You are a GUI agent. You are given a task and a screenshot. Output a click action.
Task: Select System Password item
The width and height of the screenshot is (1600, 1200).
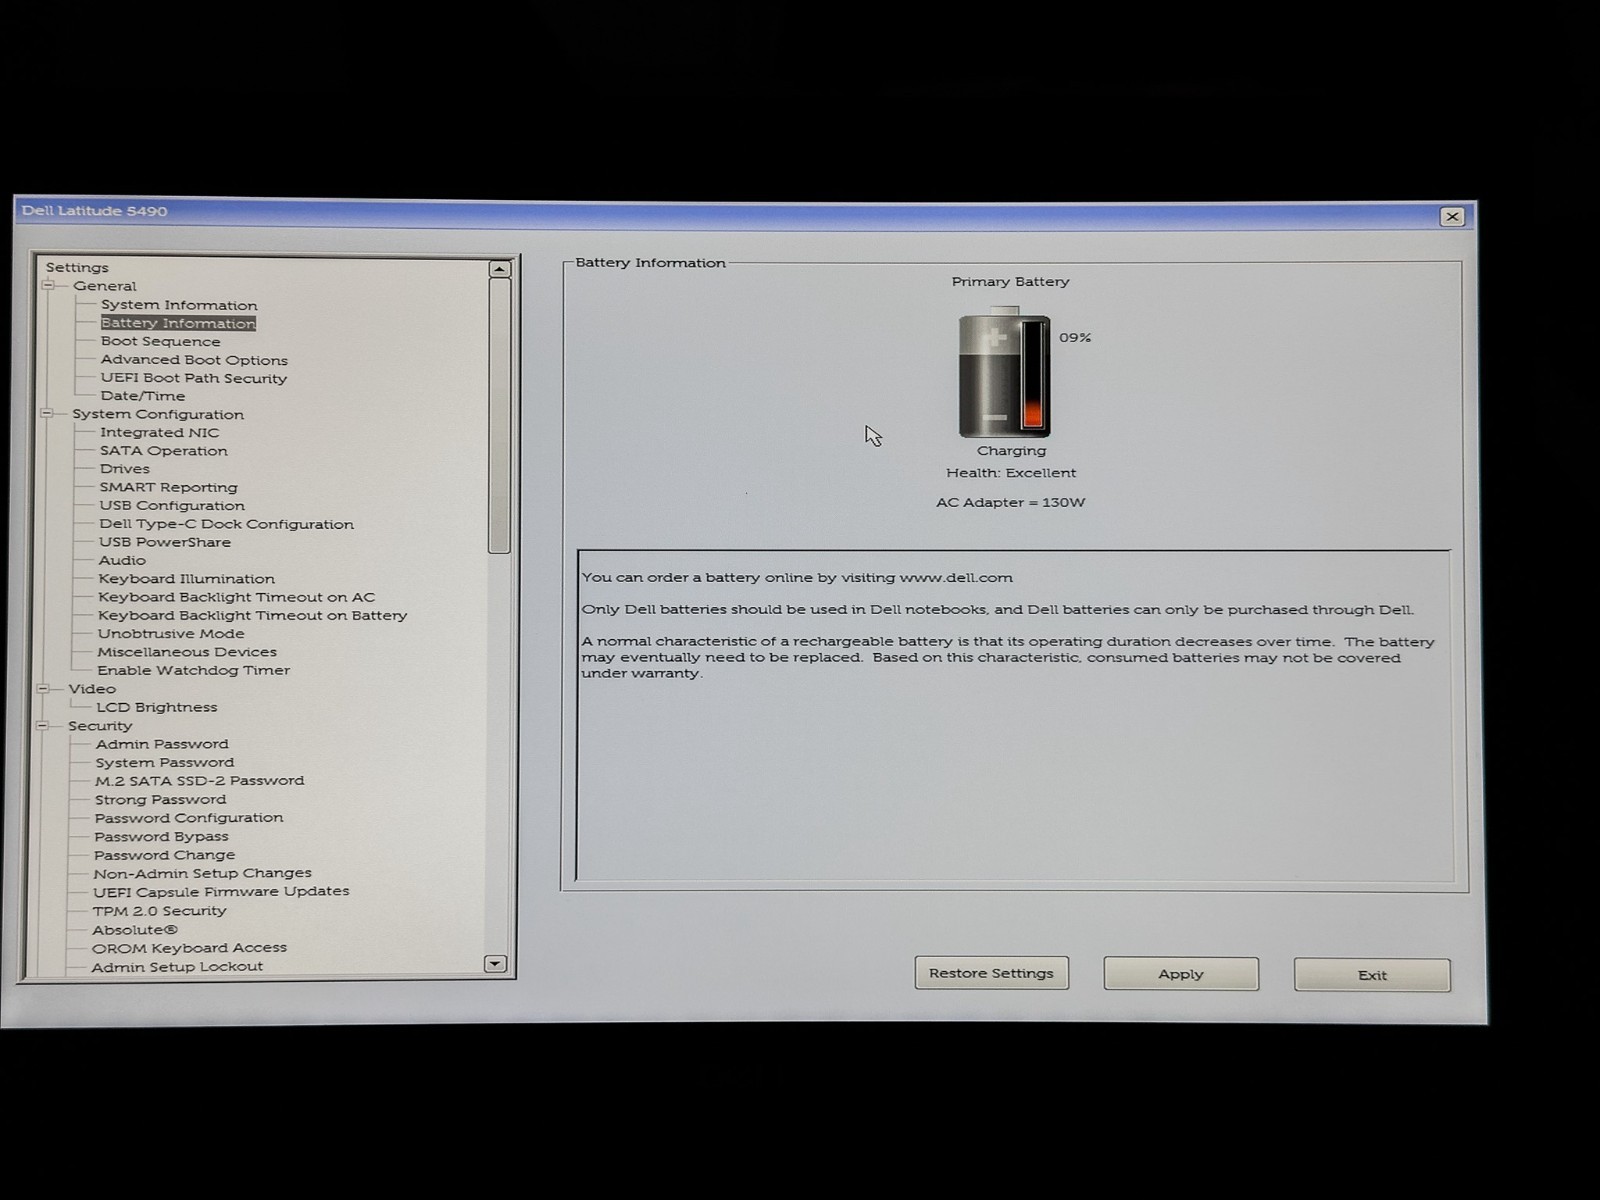pos(165,762)
